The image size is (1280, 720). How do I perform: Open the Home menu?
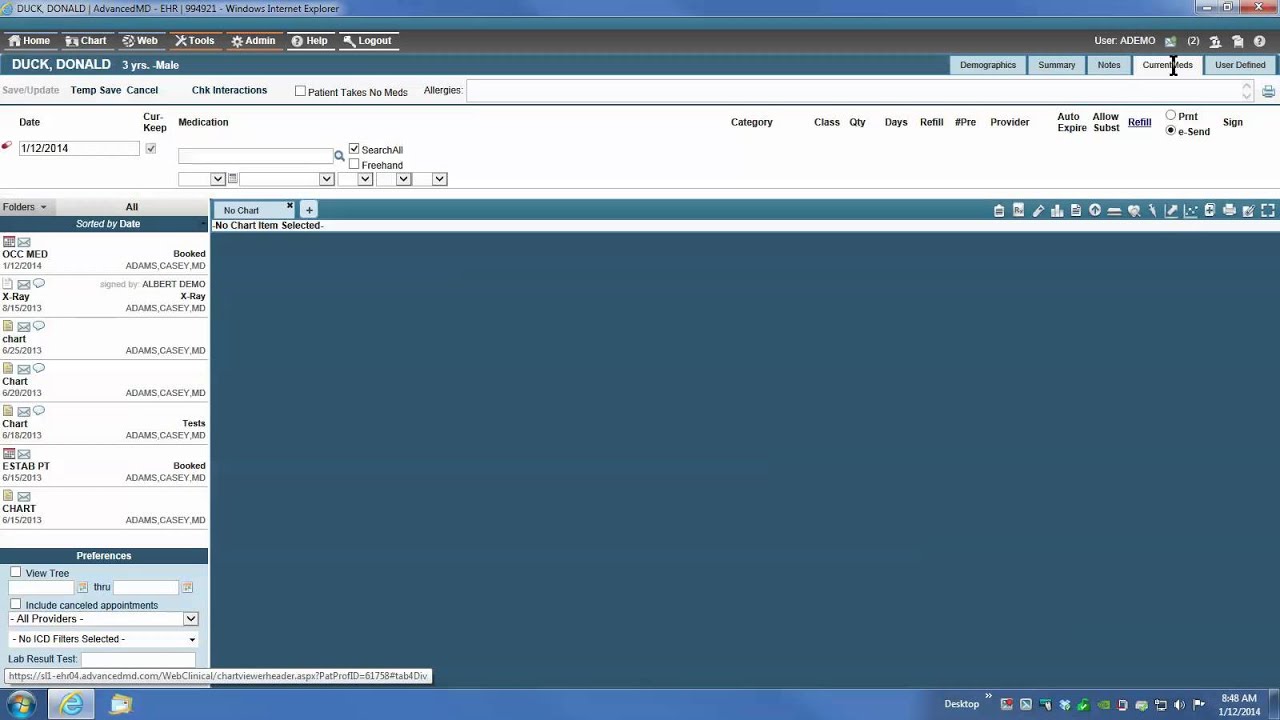point(29,41)
